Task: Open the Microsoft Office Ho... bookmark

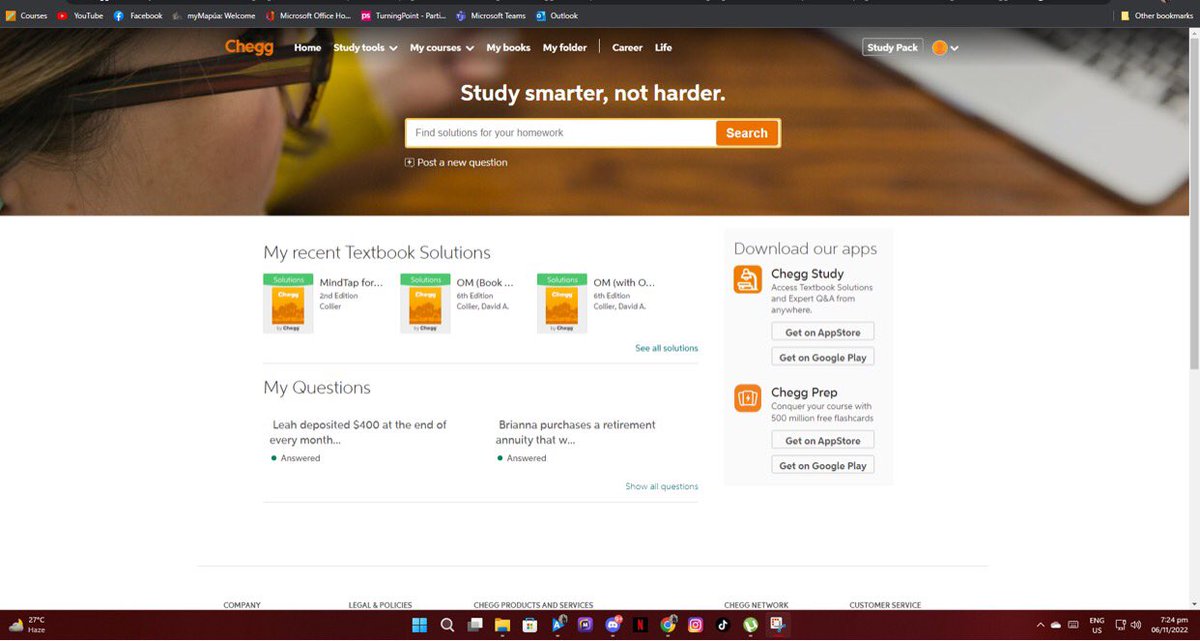Action: tap(308, 16)
